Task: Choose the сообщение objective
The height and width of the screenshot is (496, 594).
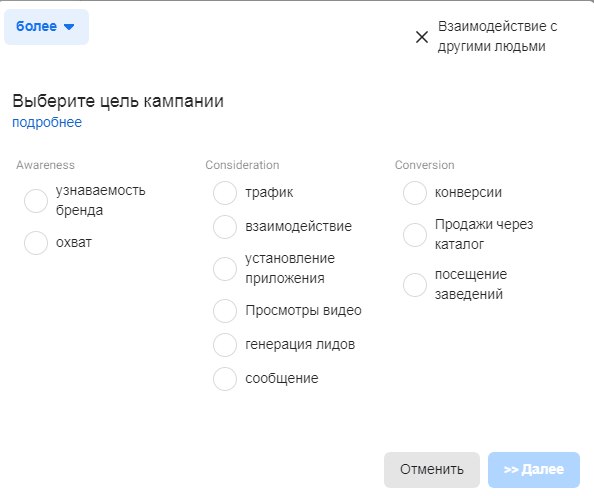Action: point(225,379)
